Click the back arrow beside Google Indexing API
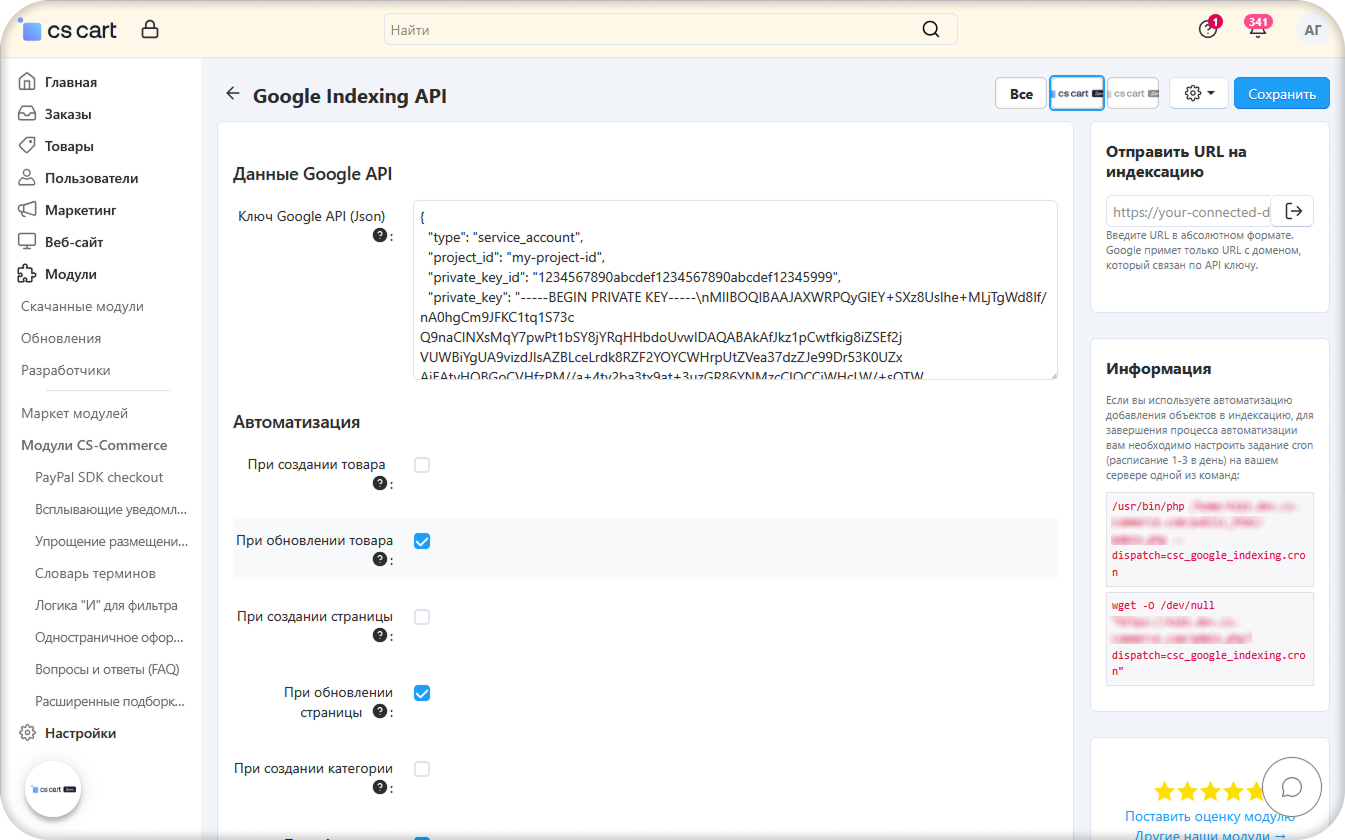 point(233,94)
